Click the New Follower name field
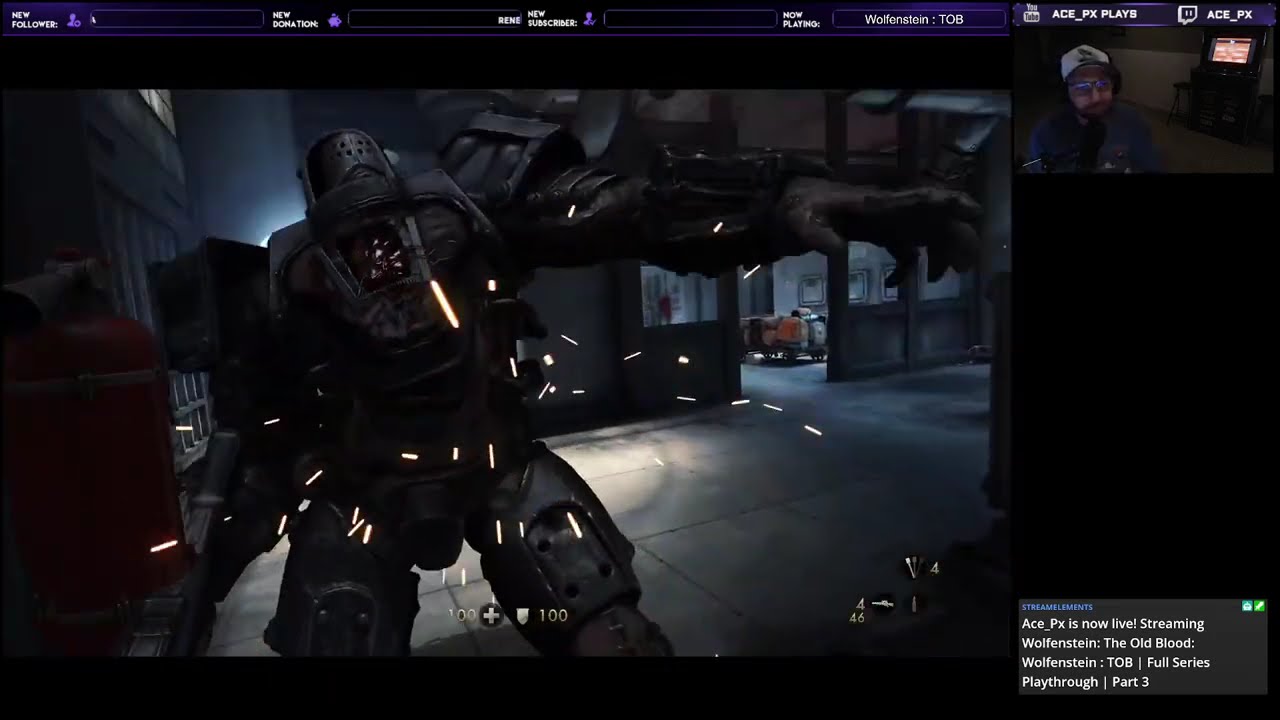The width and height of the screenshot is (1280, 720). 177,19
